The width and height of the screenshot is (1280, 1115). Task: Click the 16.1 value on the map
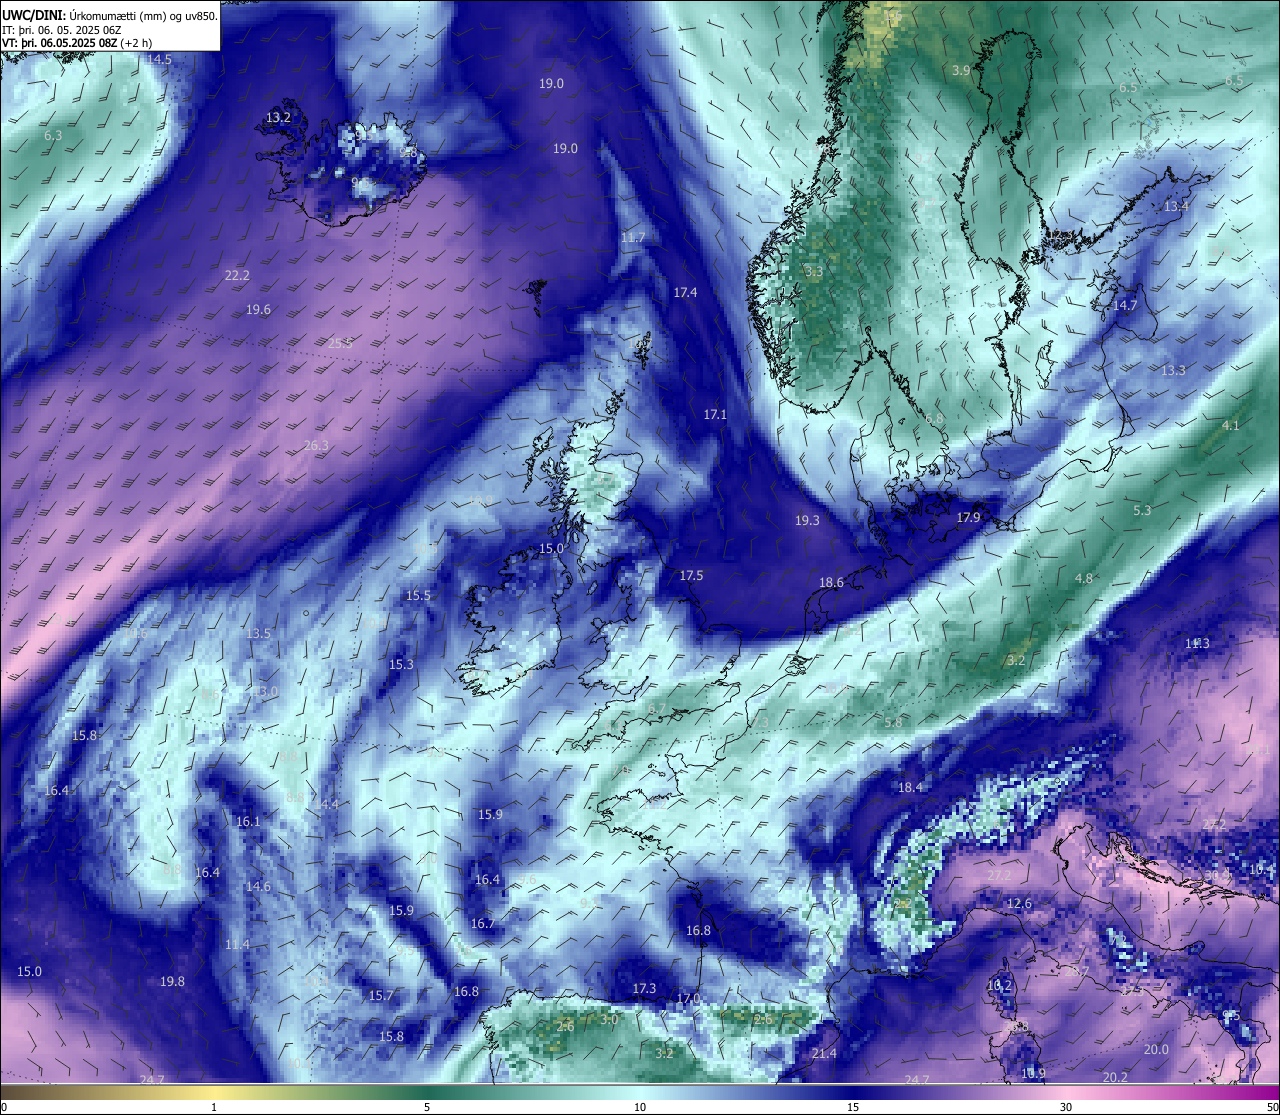click(247, 821)
